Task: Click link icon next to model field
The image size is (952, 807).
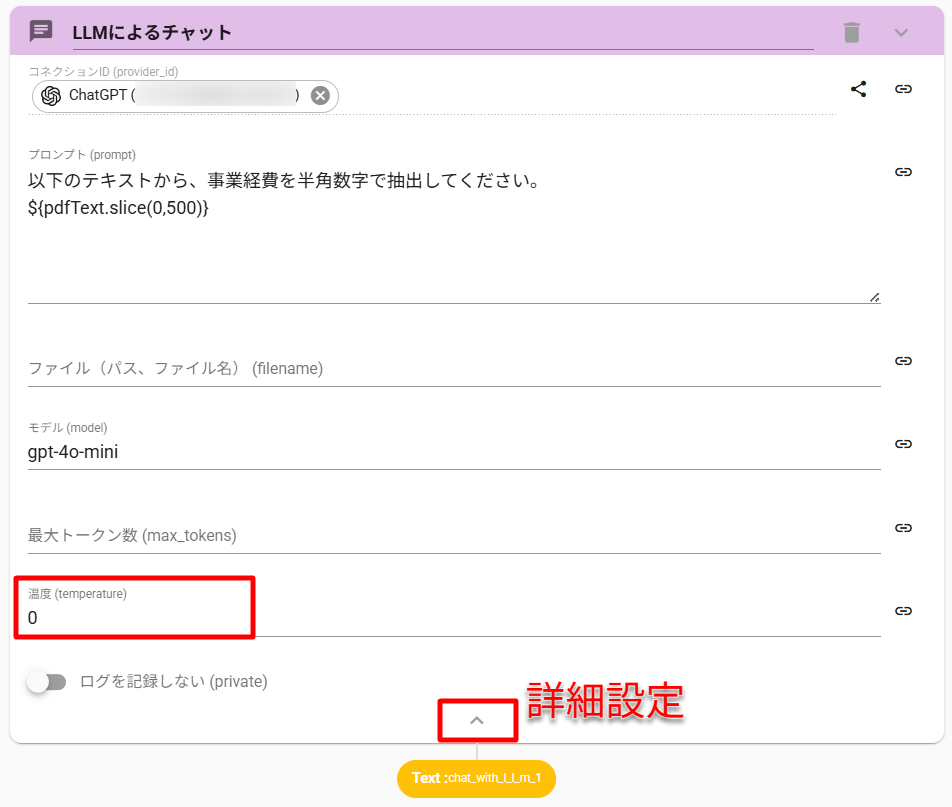Action: tap(903, 444)
